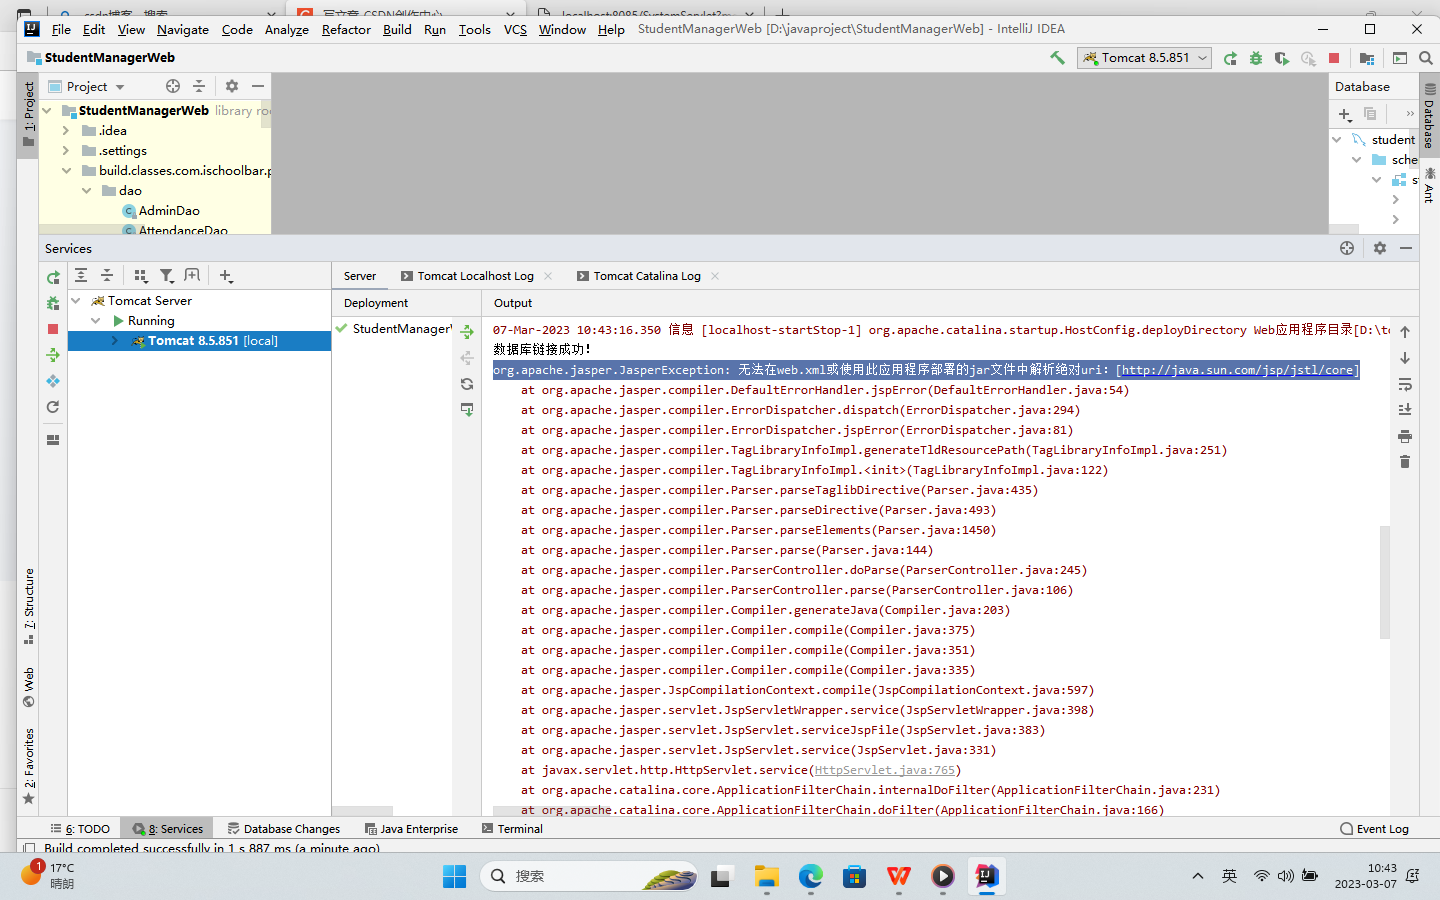
Task: Click the Output vertical scrollbar
Action: click(1385, 582)
